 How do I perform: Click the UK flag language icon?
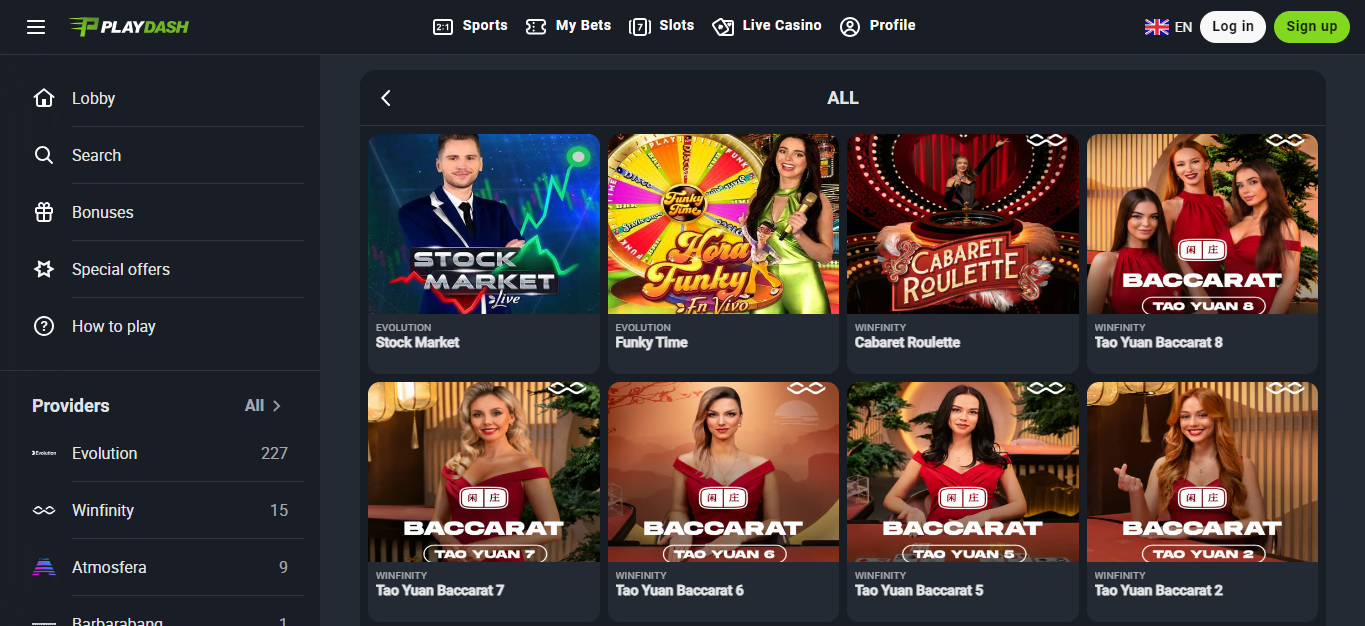[1157, 27]
